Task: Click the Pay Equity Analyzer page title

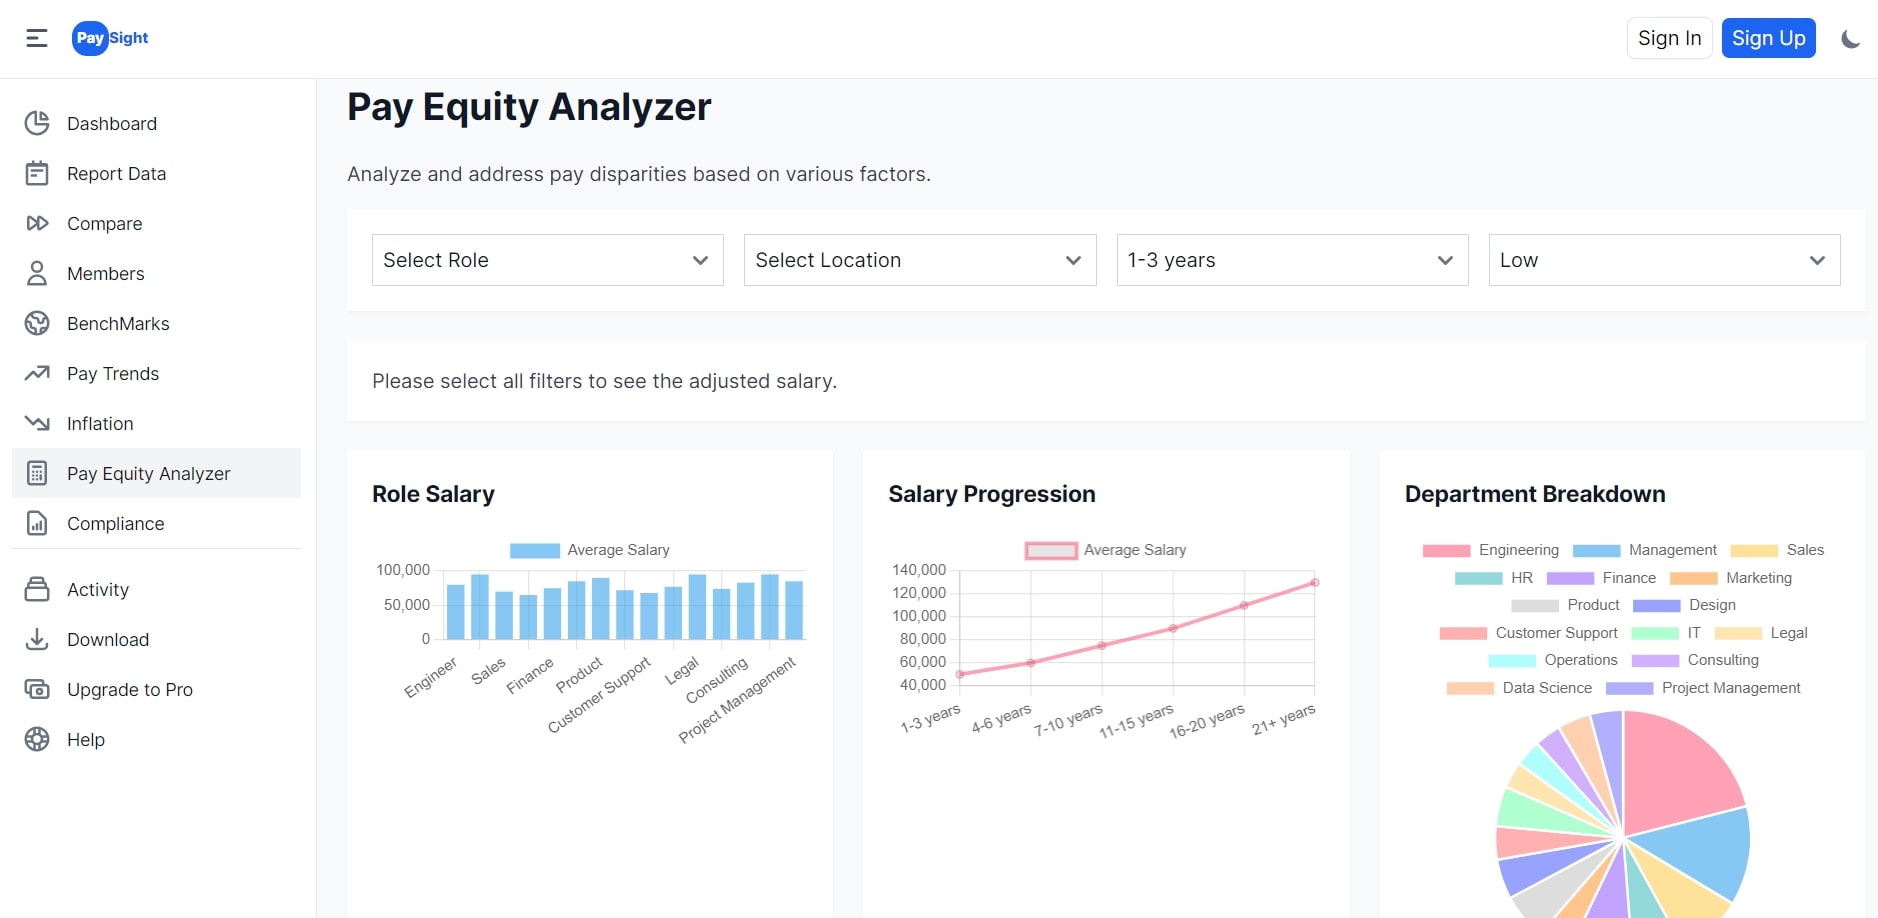Action: tap(529, 107)
